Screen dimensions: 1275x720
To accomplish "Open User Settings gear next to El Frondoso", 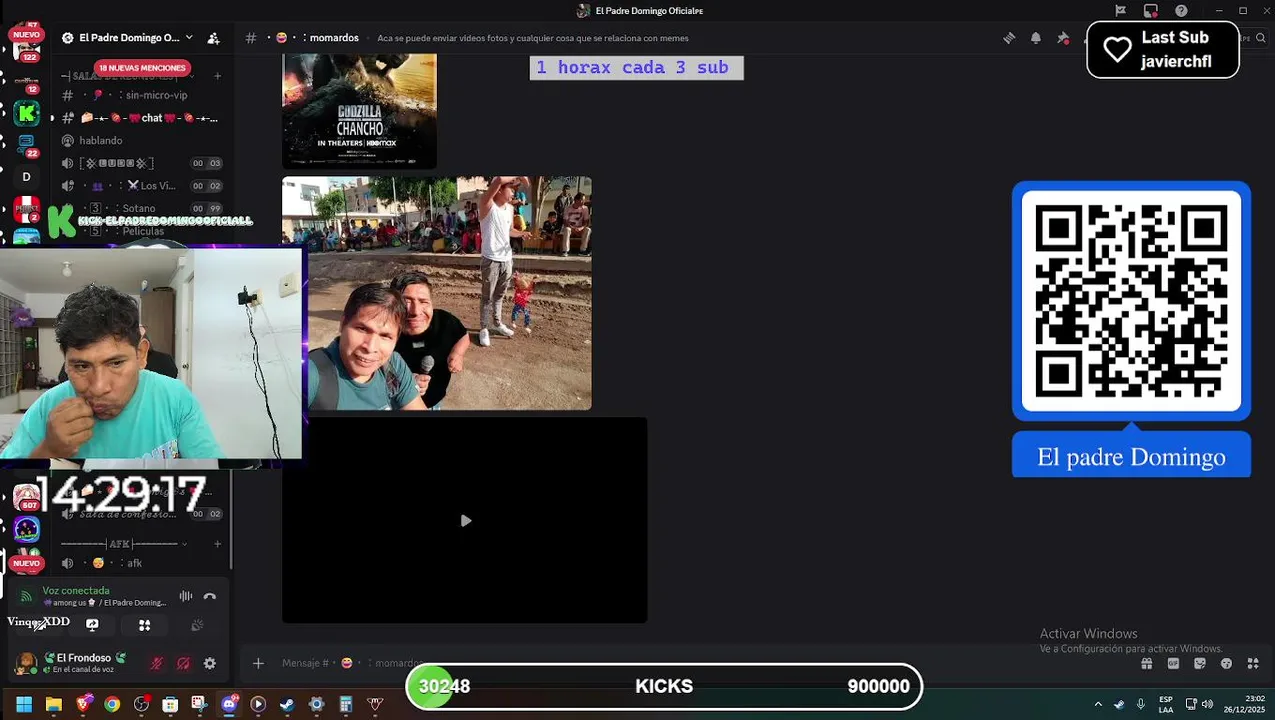I will click(x=210, y=663).
